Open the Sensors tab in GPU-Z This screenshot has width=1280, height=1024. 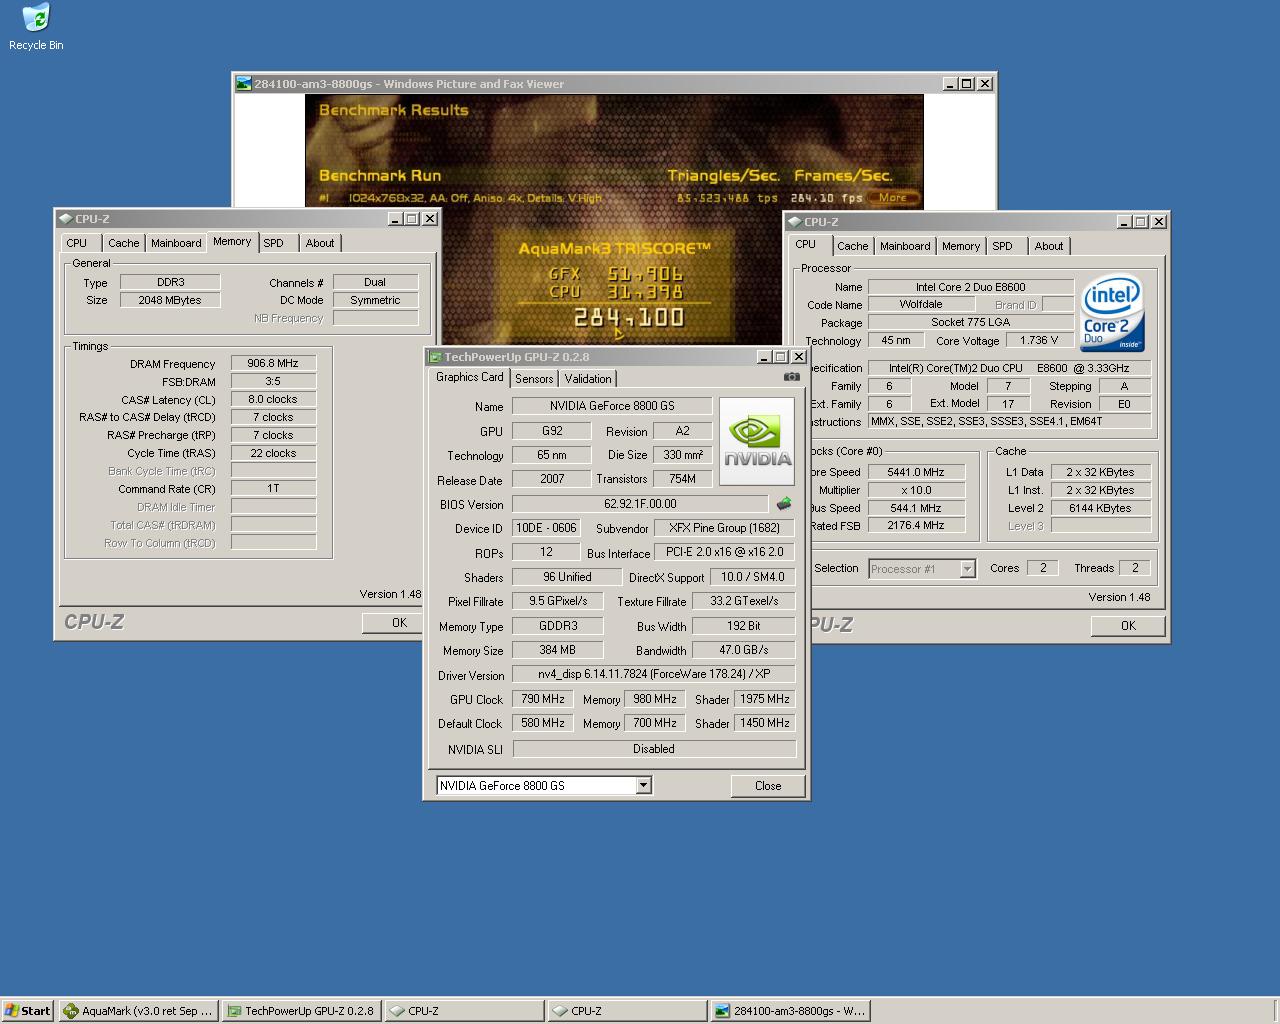click(534, 379)
